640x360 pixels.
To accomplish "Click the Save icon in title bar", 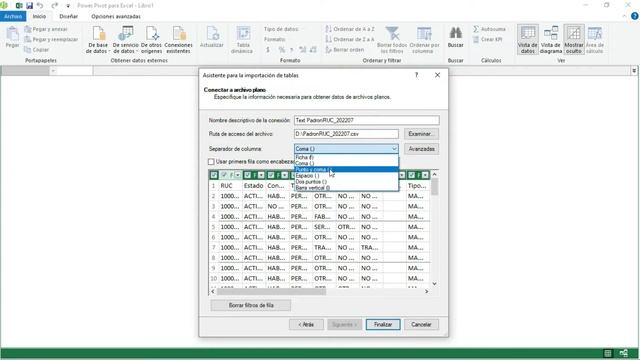I will pos(29,6).
